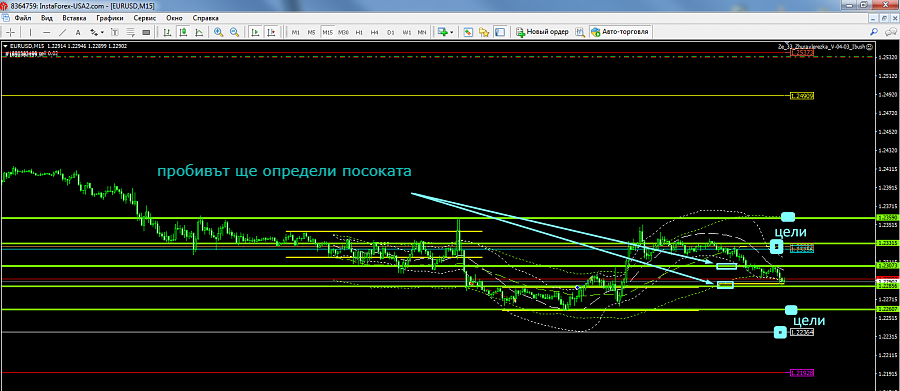Click the EURUSD,M15 chart title triangle

click(5, 45)
